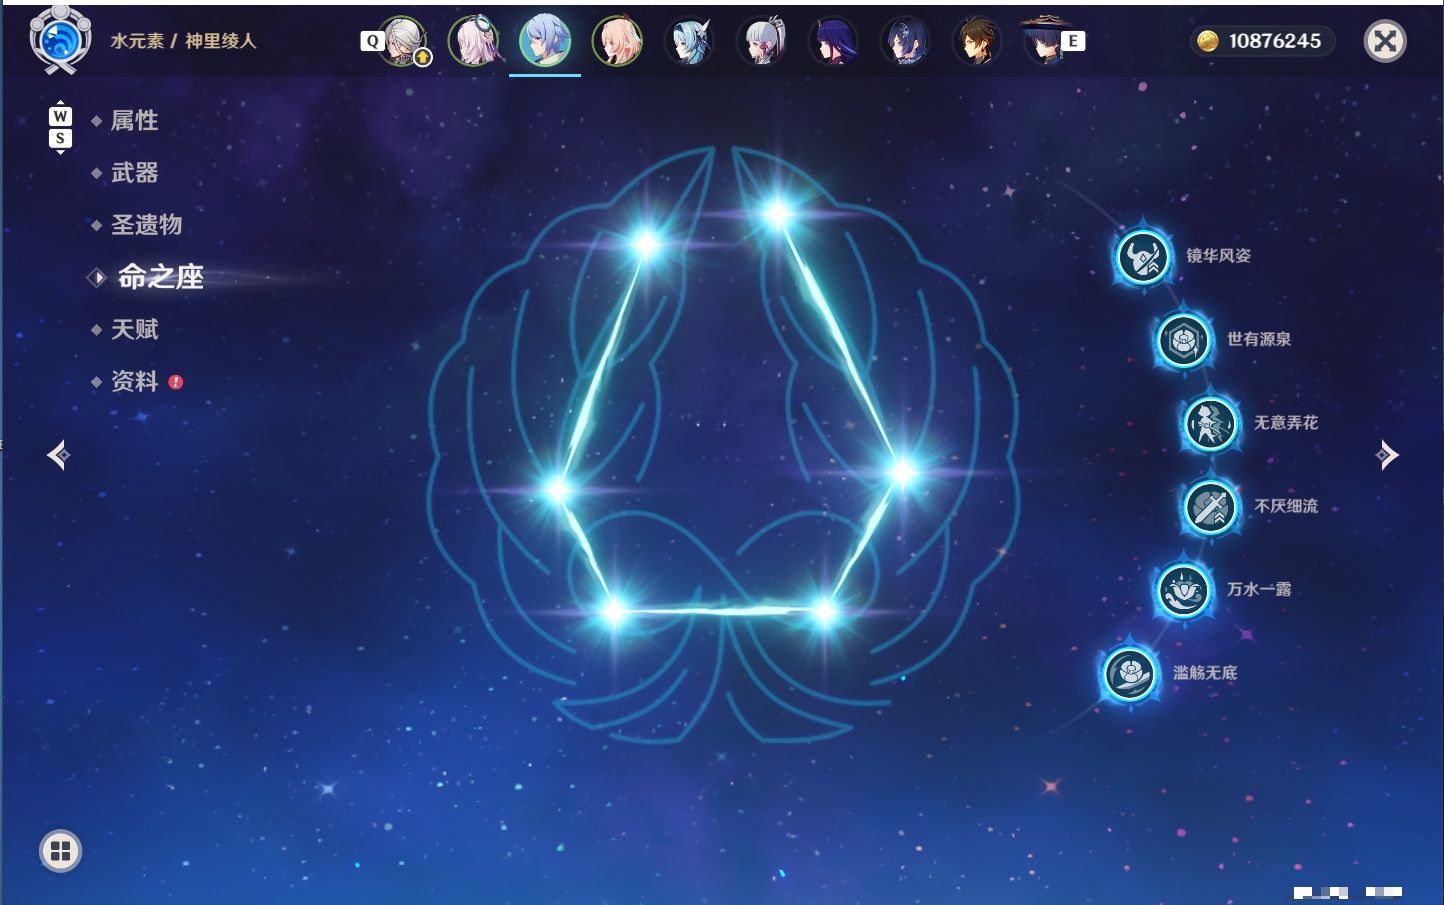
Task: Click the 世有源泉 constellation label
Action: click(x=1259, y=339)
